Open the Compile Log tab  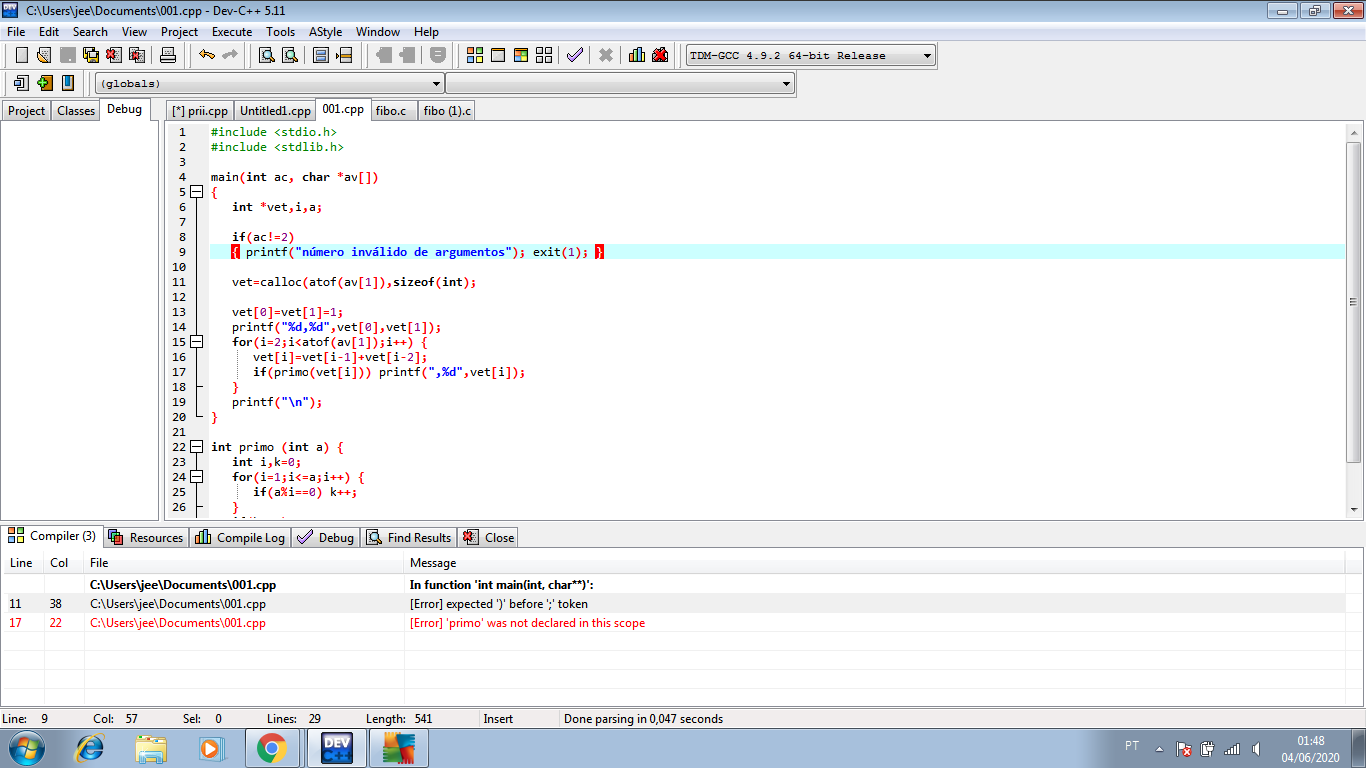coord(240,537)
